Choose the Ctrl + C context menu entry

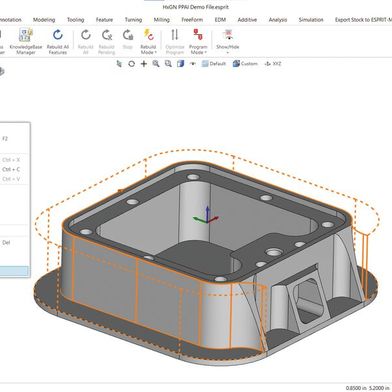click(x=13, y=169)
